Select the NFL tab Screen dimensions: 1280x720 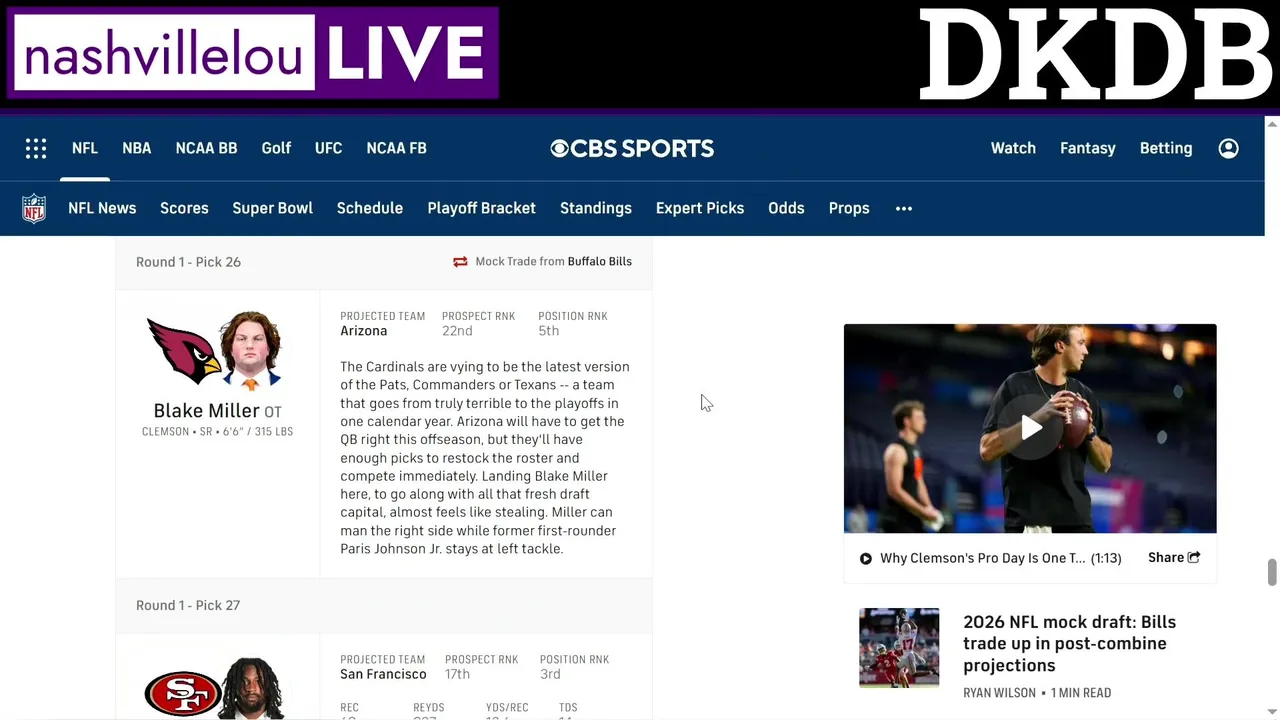(85, 148)
